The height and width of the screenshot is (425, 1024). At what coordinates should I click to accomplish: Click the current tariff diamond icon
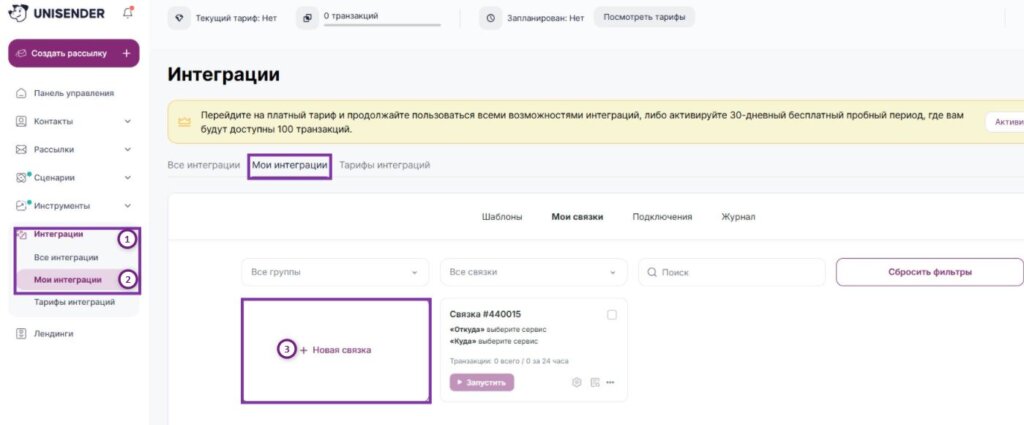coord(180,18)
